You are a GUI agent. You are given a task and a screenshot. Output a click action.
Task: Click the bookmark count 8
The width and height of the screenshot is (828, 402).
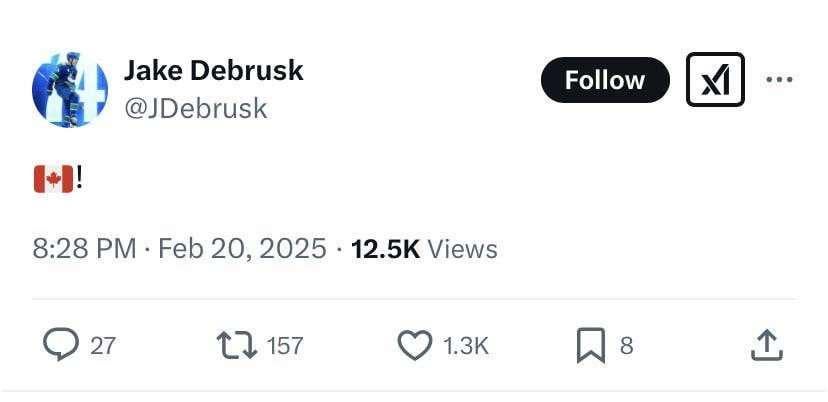pyautogui.click(x=627, y=346)
